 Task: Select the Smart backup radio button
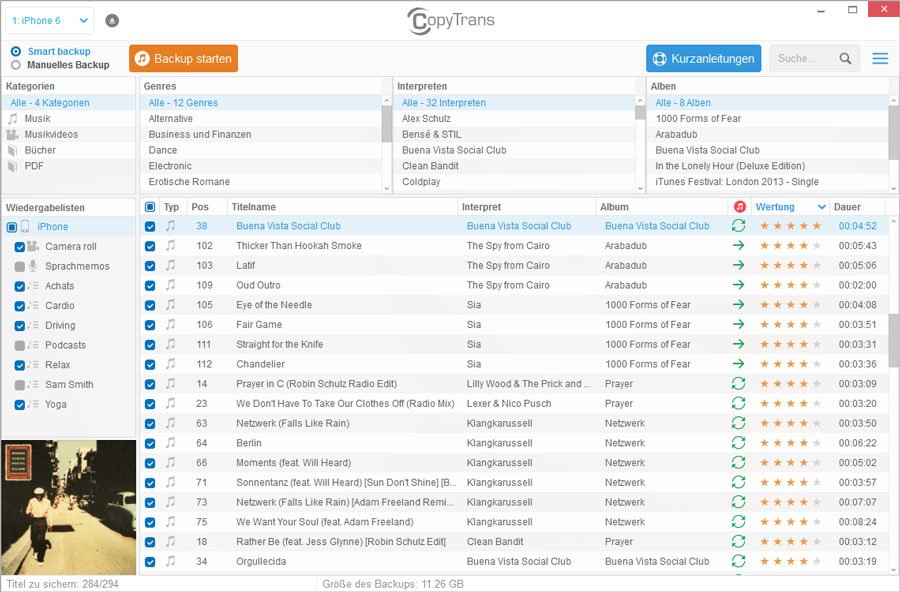(16, 52)
